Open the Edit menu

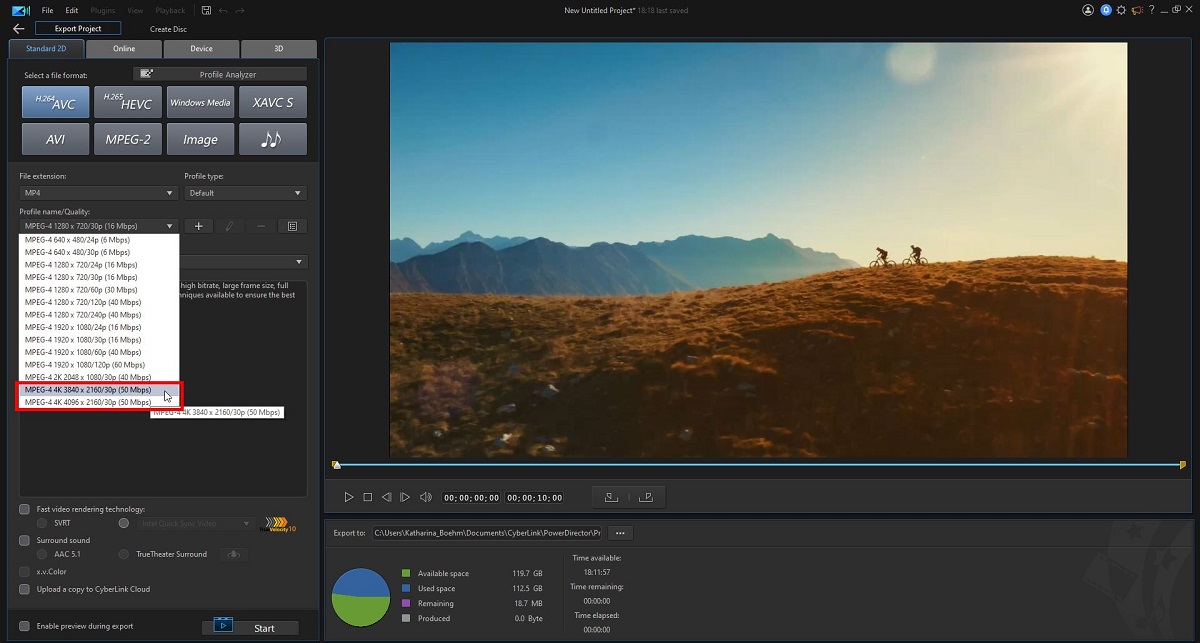click(72, 10)
